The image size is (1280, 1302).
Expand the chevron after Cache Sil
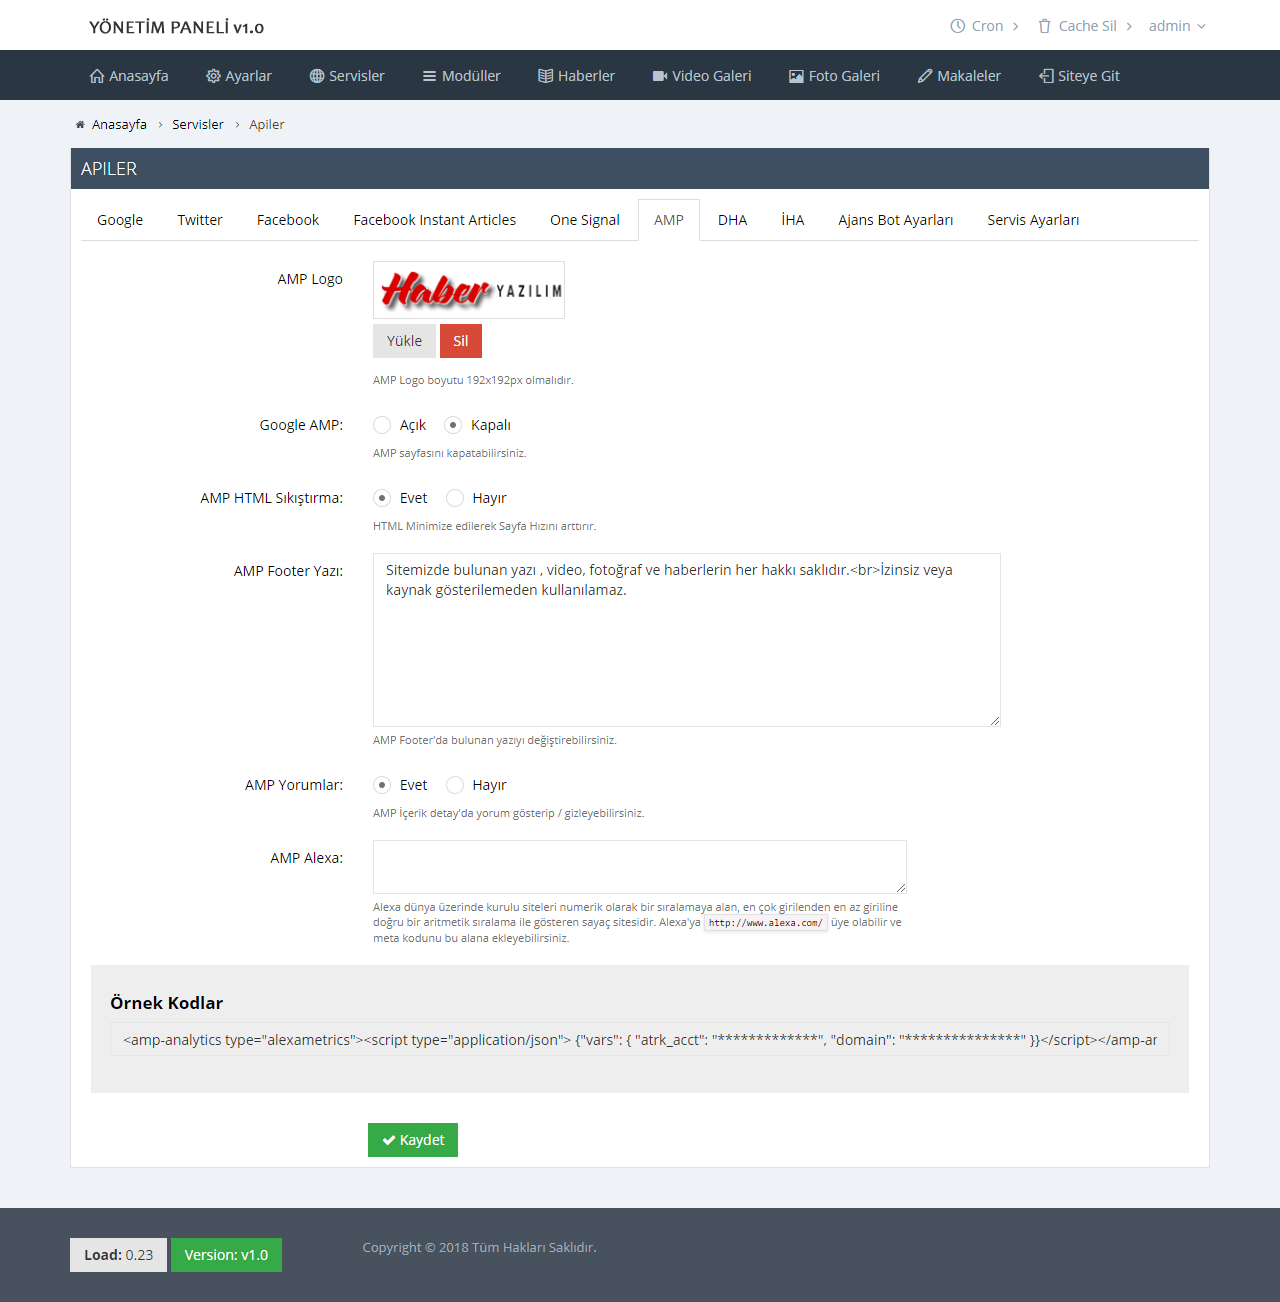[1129, 26]
